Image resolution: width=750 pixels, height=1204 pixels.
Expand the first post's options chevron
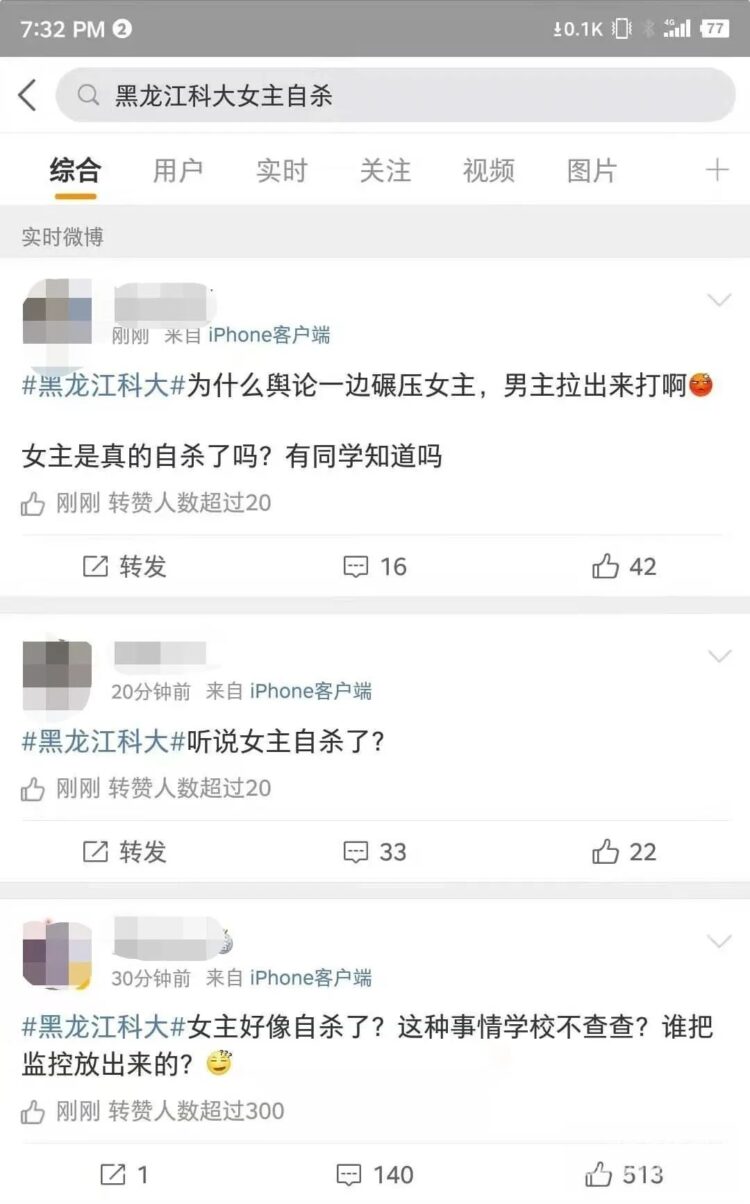[719, 299]
